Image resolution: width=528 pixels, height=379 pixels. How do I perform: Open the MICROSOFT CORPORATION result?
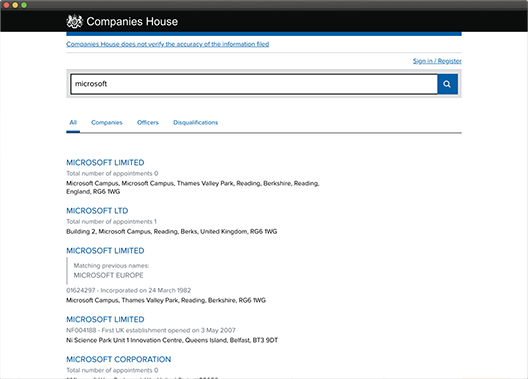tap(119, 359)
